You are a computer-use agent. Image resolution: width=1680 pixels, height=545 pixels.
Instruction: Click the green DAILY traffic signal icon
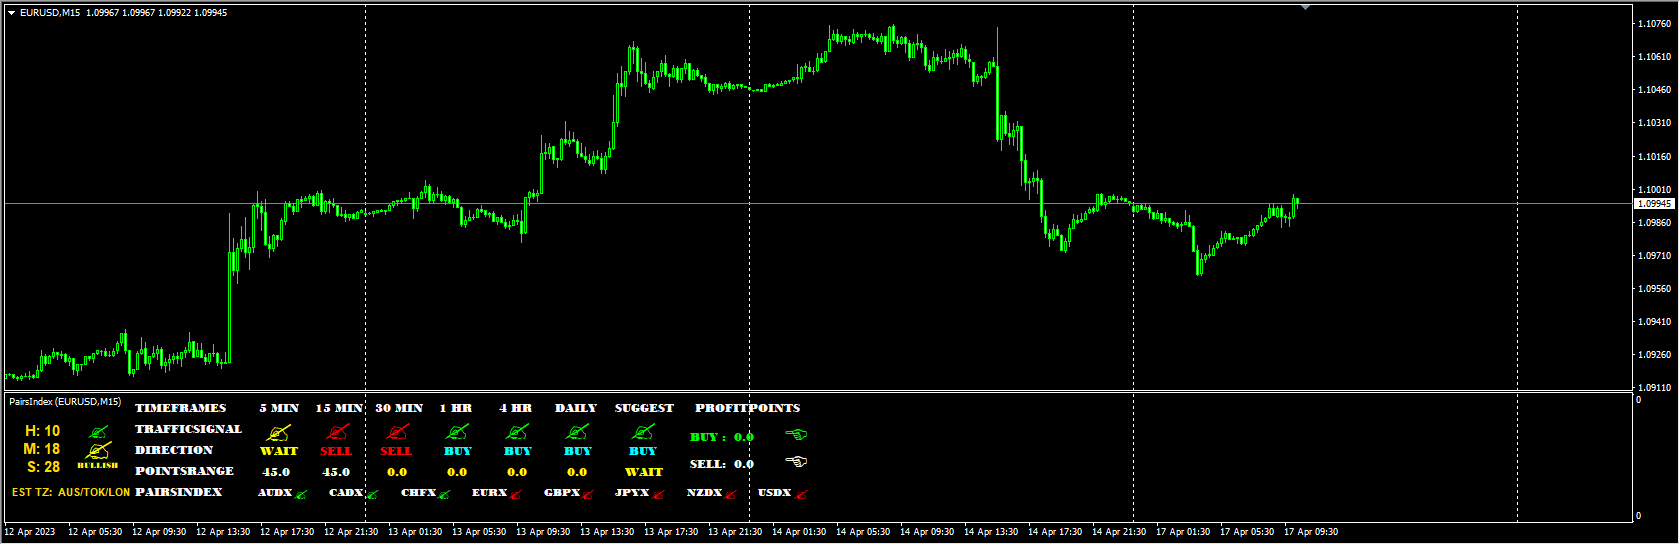[x=578, y=432]
